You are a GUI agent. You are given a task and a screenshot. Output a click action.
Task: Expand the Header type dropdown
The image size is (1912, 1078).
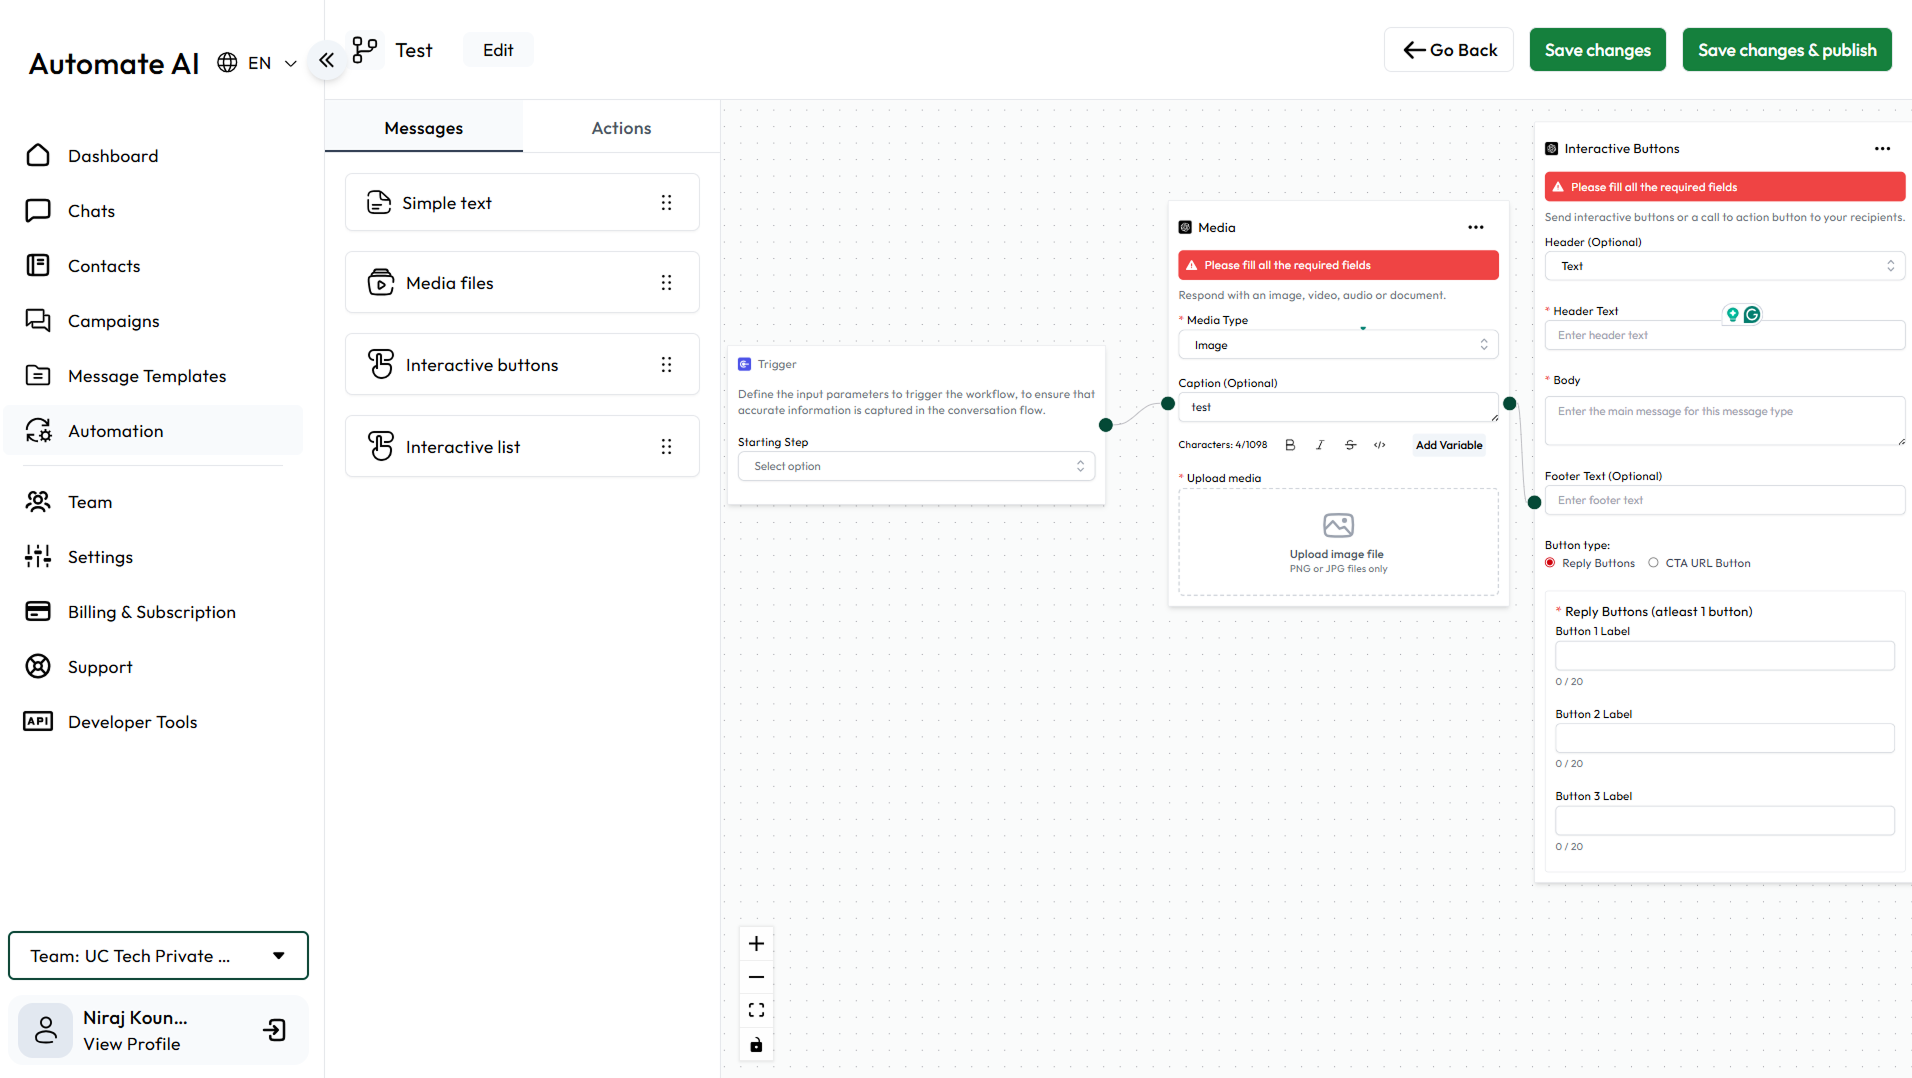[x=1724, y=266]
